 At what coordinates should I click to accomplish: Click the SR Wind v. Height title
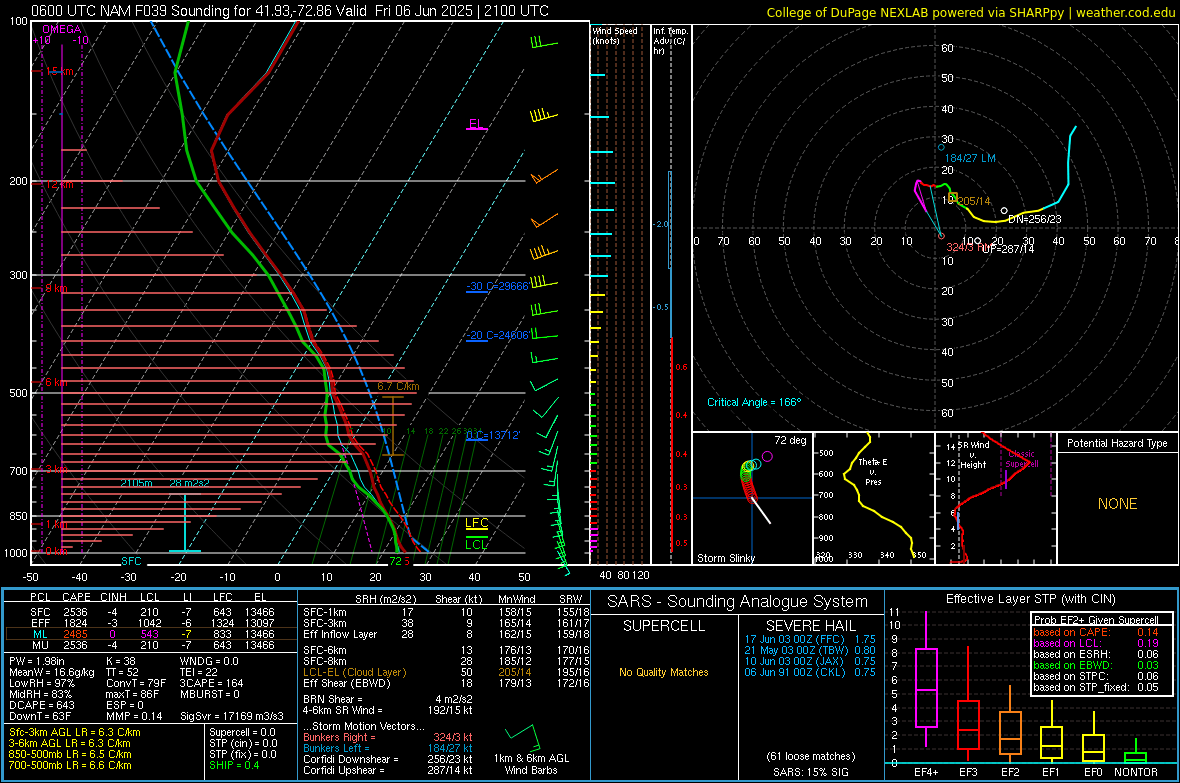[973, 455]
